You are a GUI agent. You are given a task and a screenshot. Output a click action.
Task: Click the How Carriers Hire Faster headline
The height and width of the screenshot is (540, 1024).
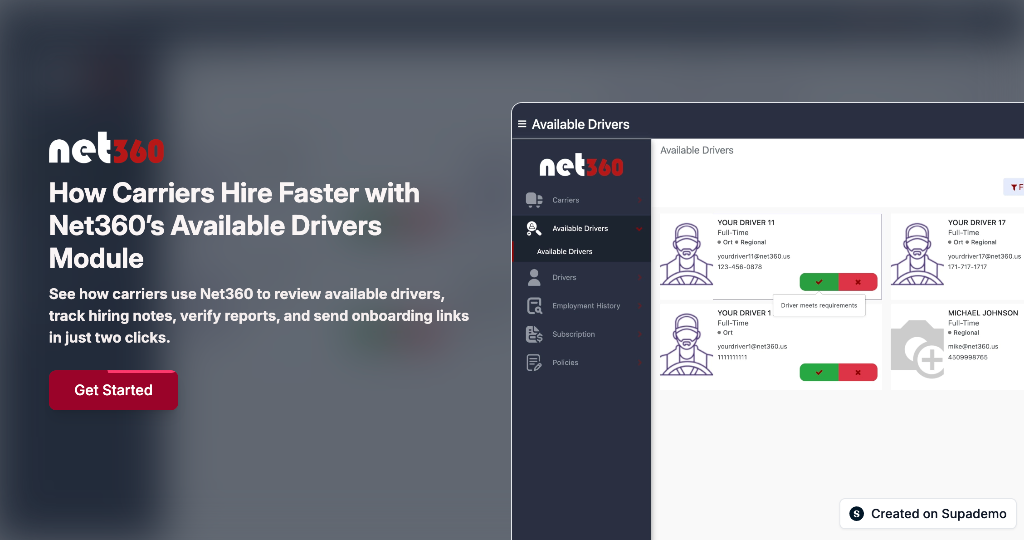(x=234, y=226)
